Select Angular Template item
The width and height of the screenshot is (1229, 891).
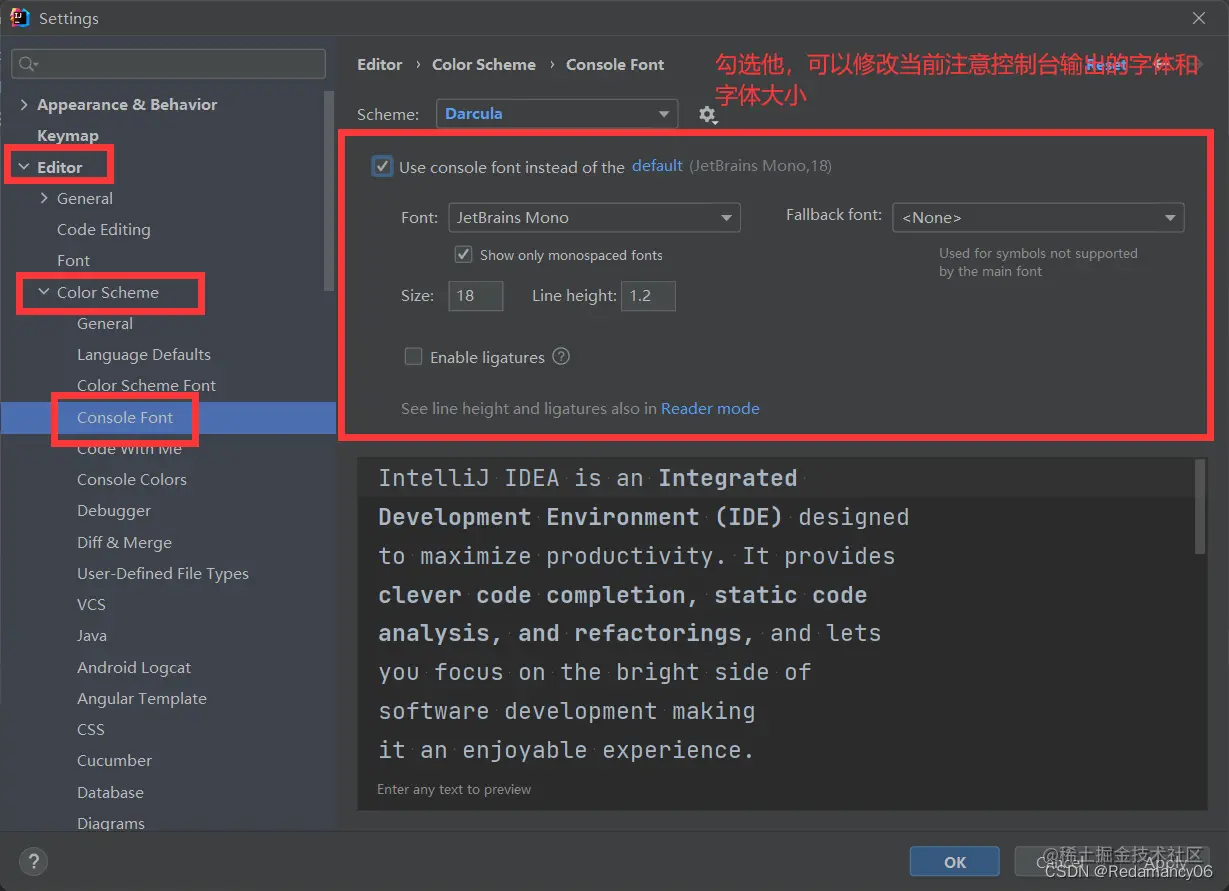pyautogui.click(x=142, y=698)
